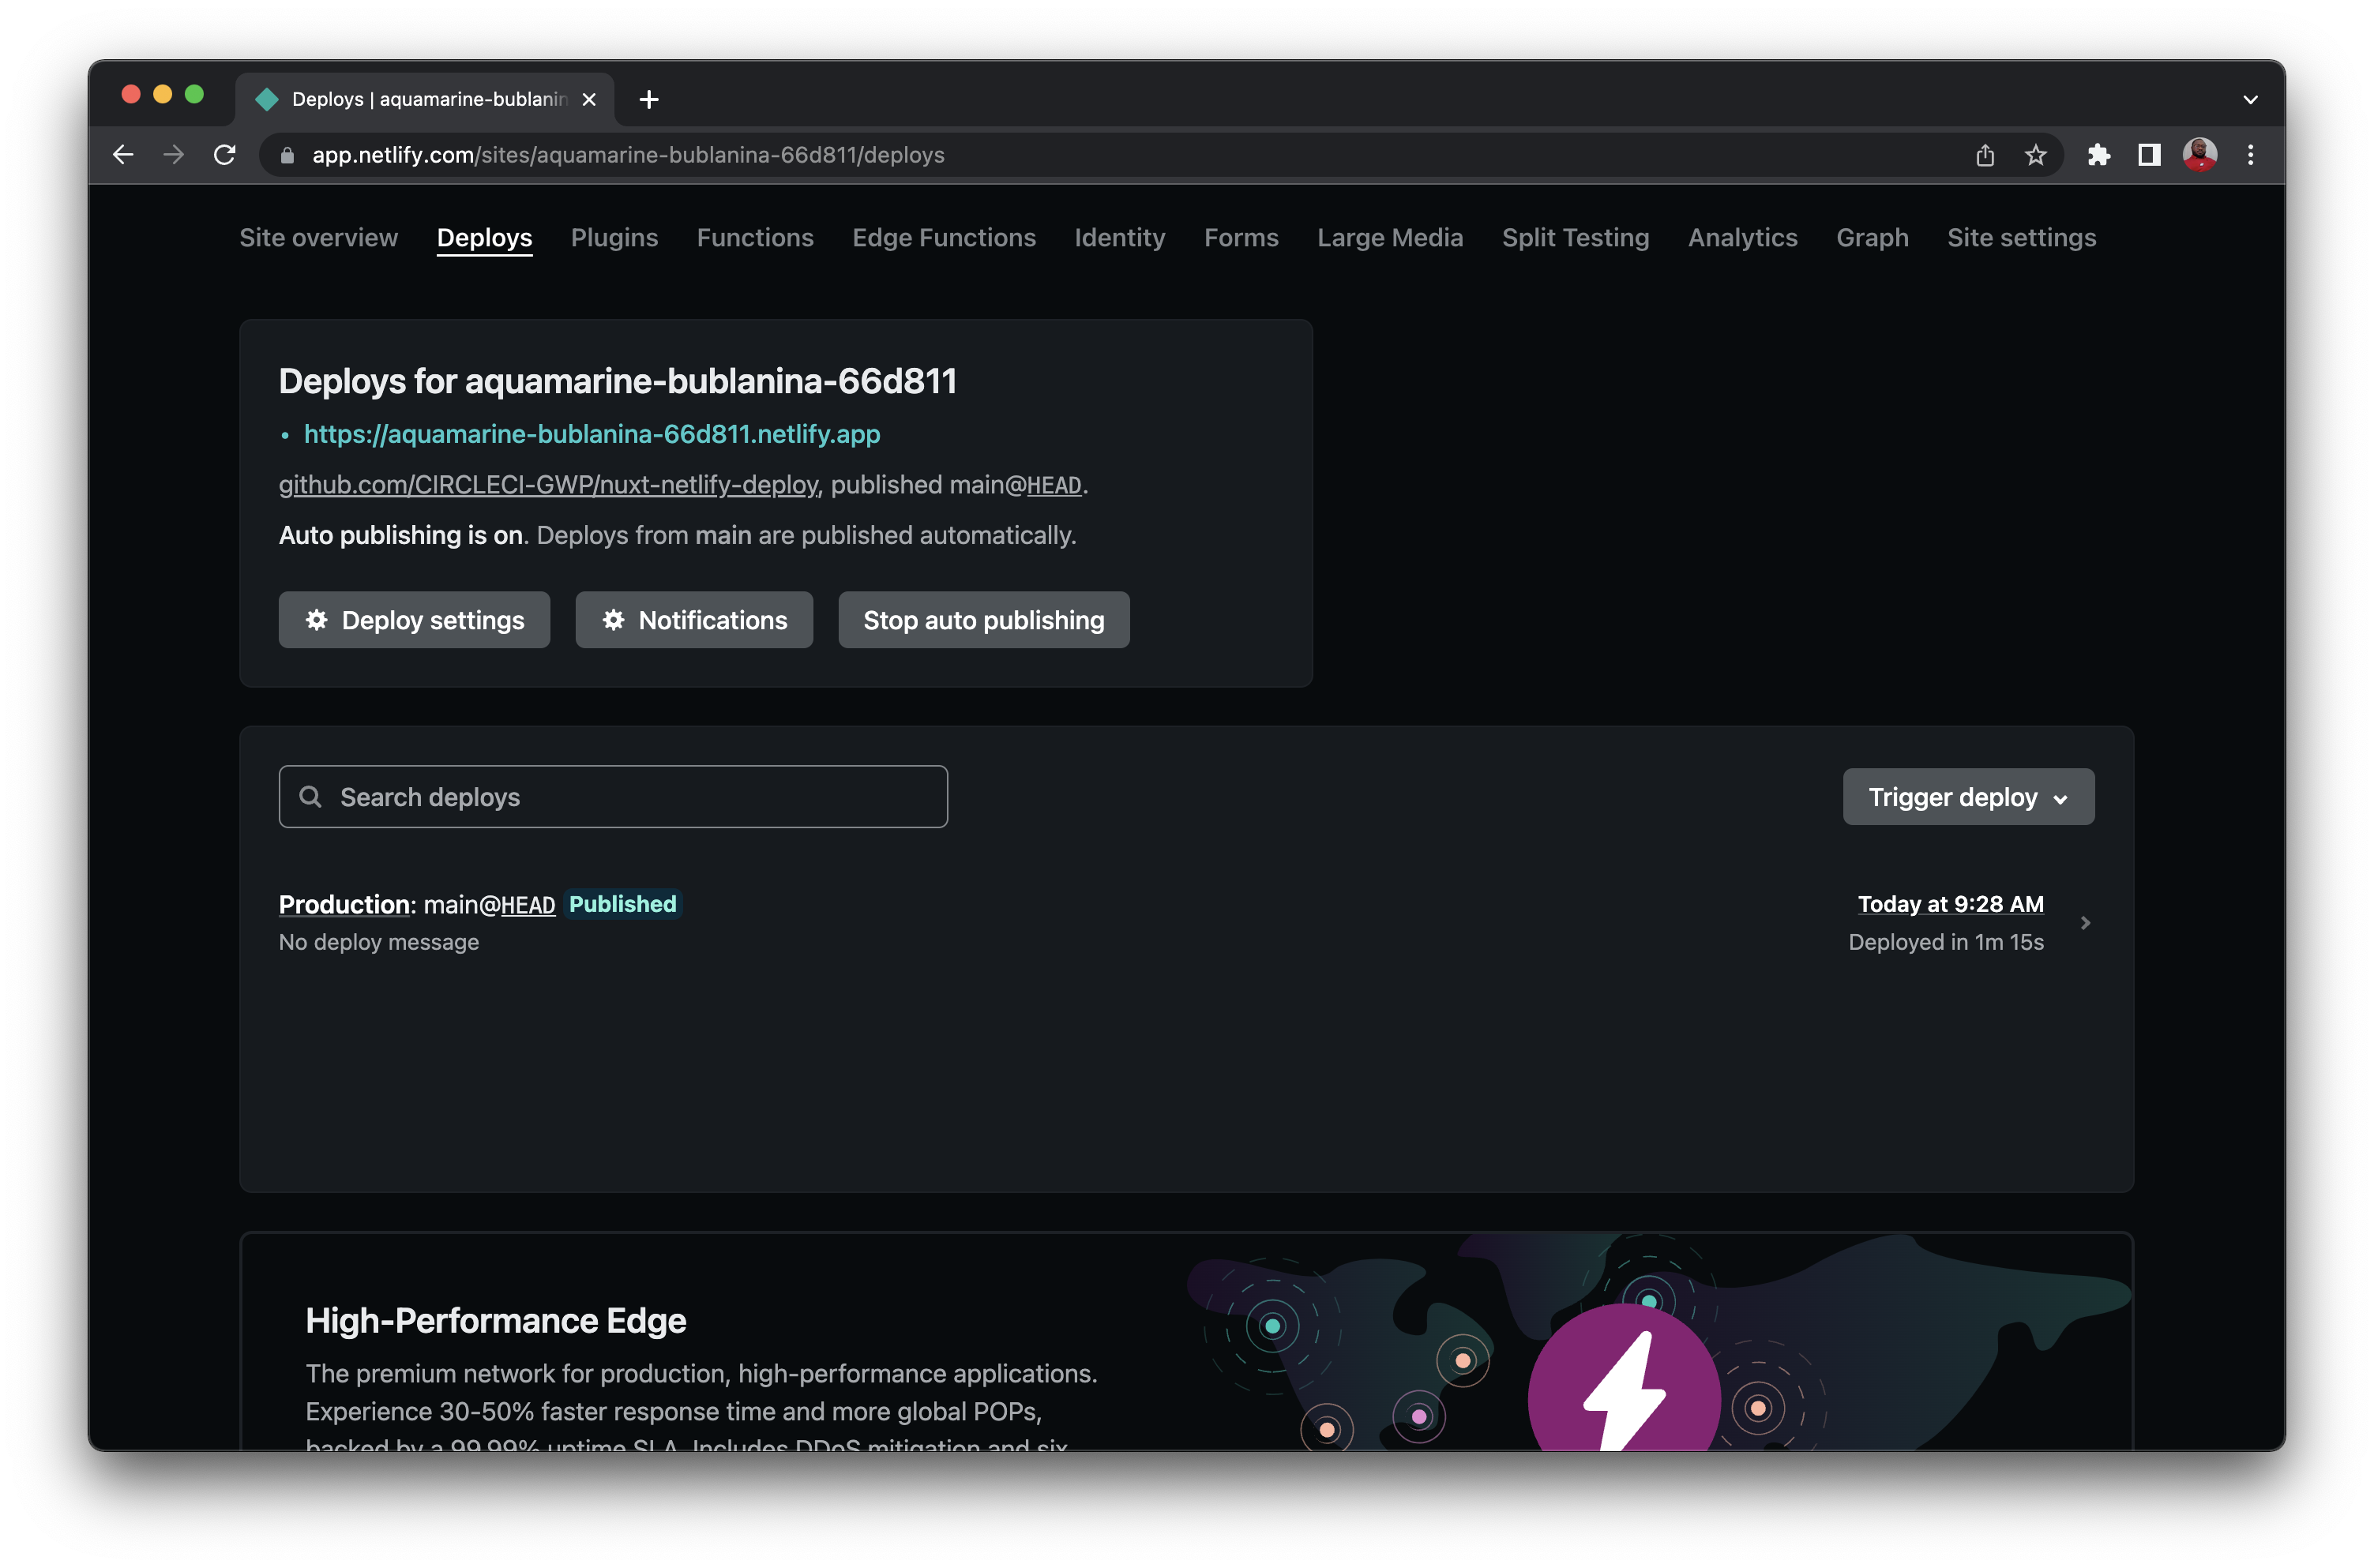Switch to the Plugins tab
Screen dimensions: 2374x1568
tap(614, 238)
